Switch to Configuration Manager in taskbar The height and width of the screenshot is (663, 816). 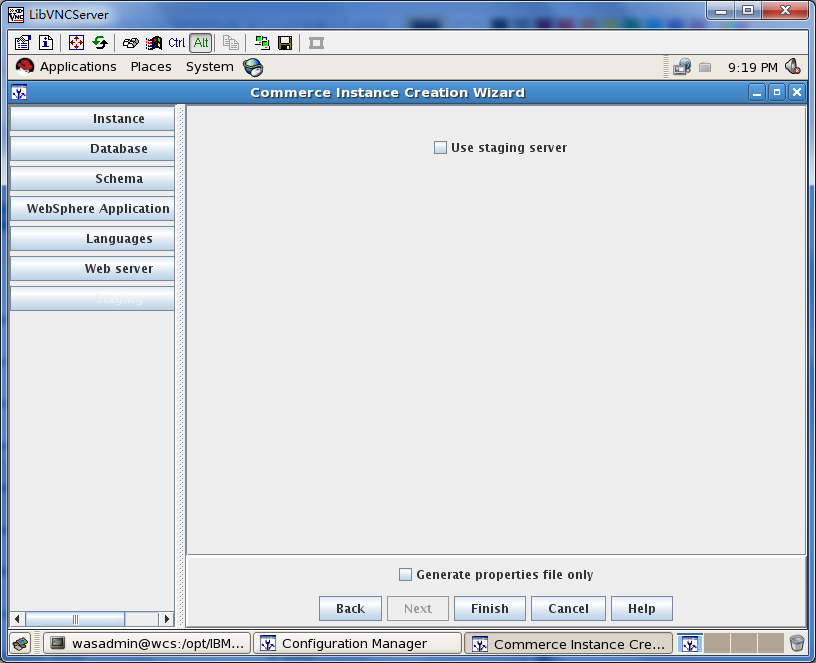coord(358,644)
